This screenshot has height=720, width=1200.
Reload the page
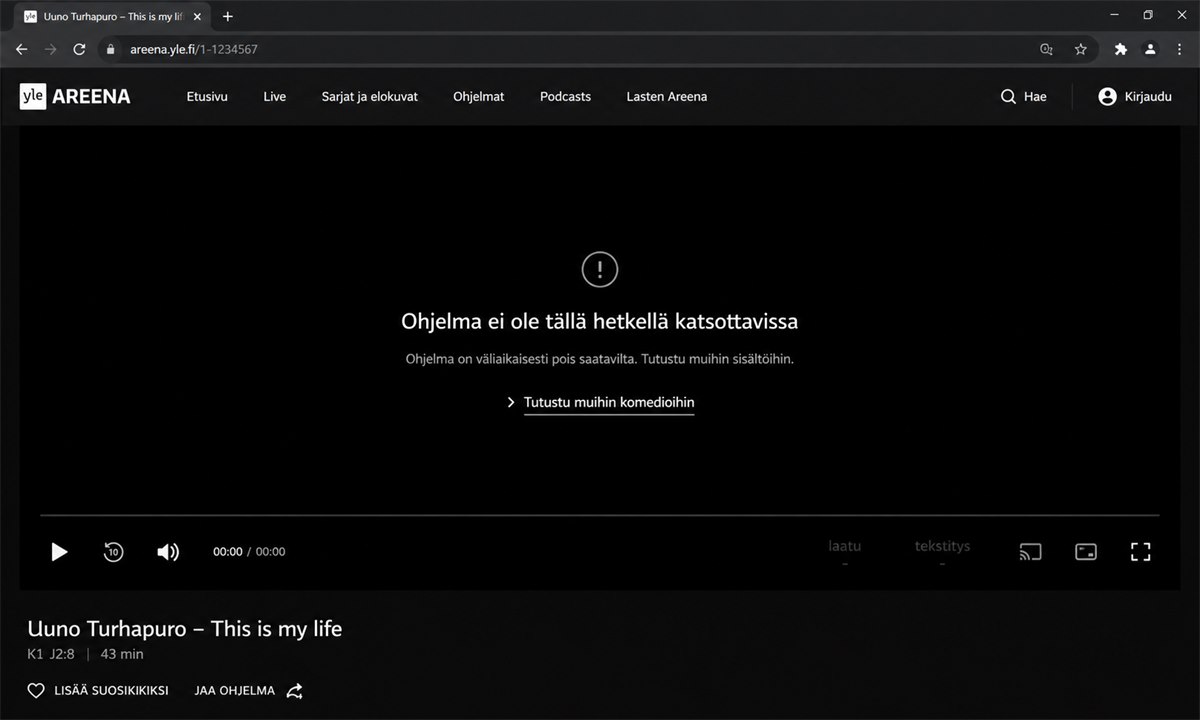pos(80,49)
